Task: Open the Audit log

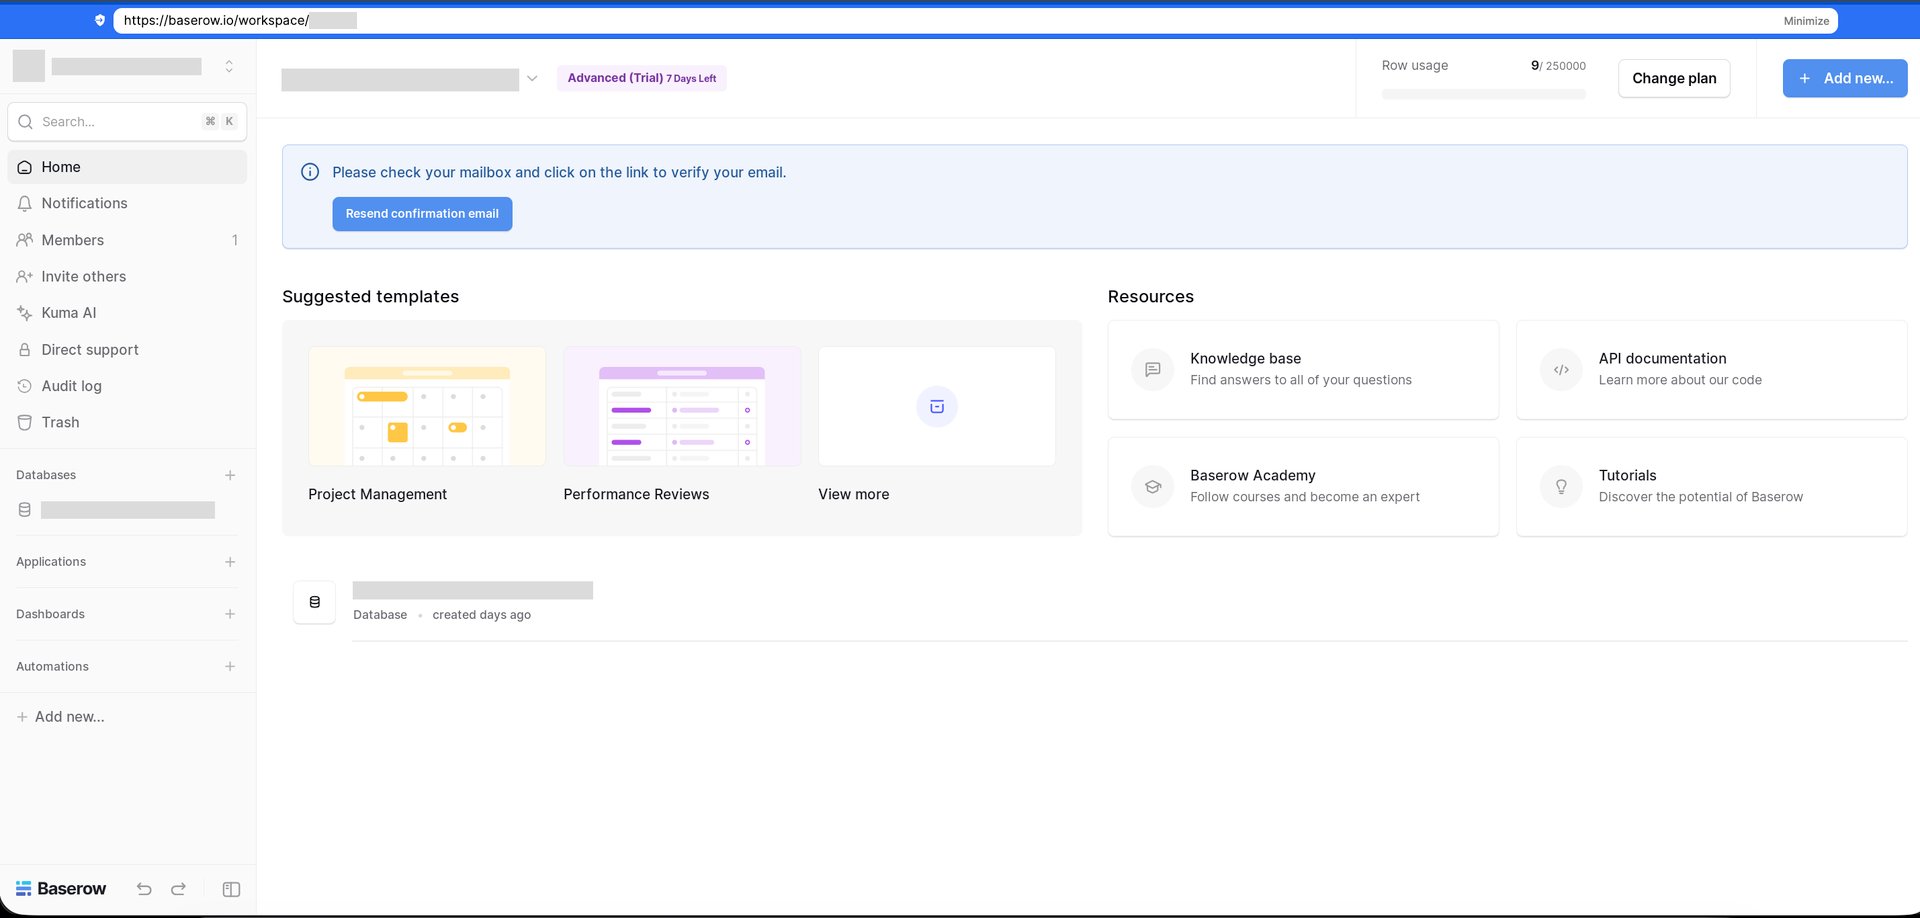Action: 127,386
